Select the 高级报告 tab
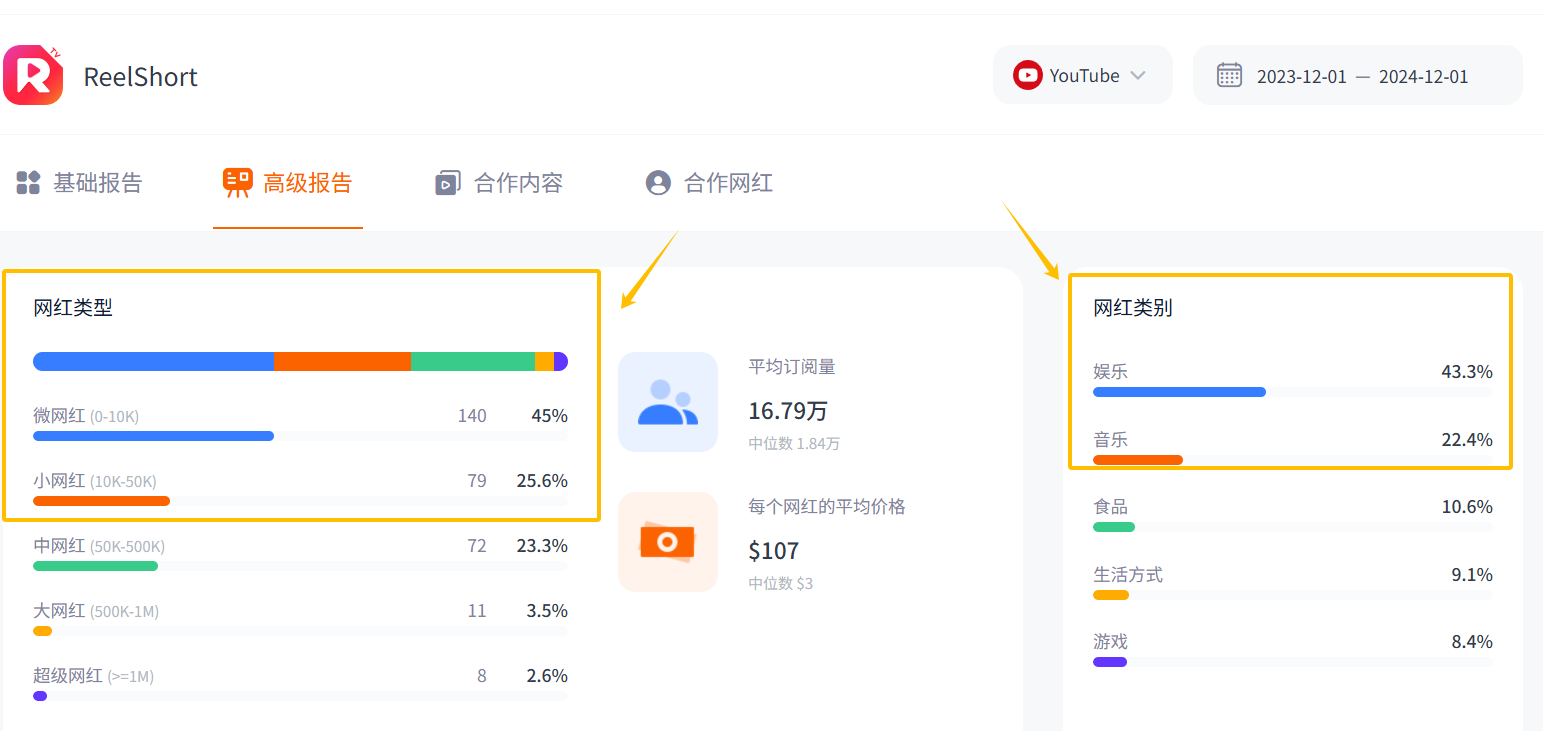This screenshot has height=731, width=1543. point(306,182)
